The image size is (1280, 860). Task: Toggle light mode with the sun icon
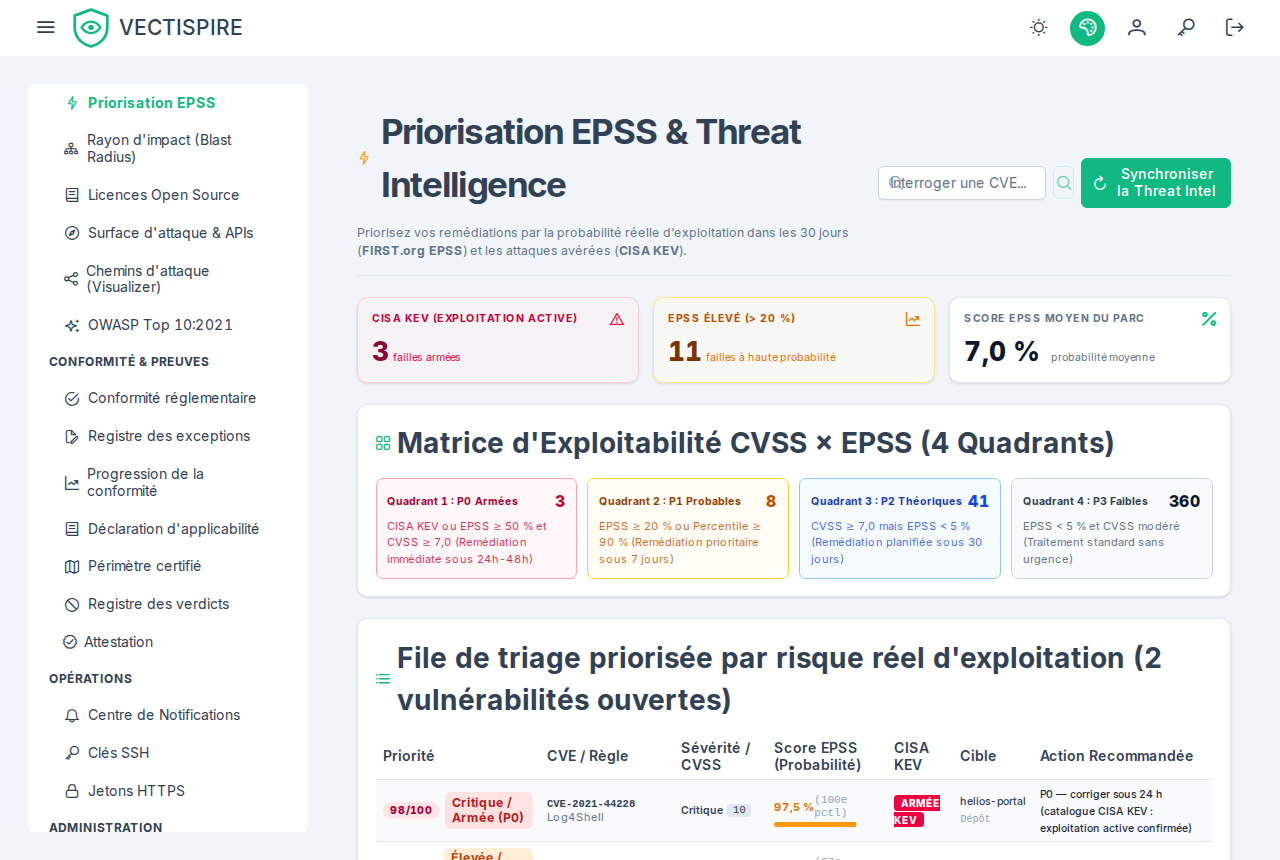point(1039,27)
